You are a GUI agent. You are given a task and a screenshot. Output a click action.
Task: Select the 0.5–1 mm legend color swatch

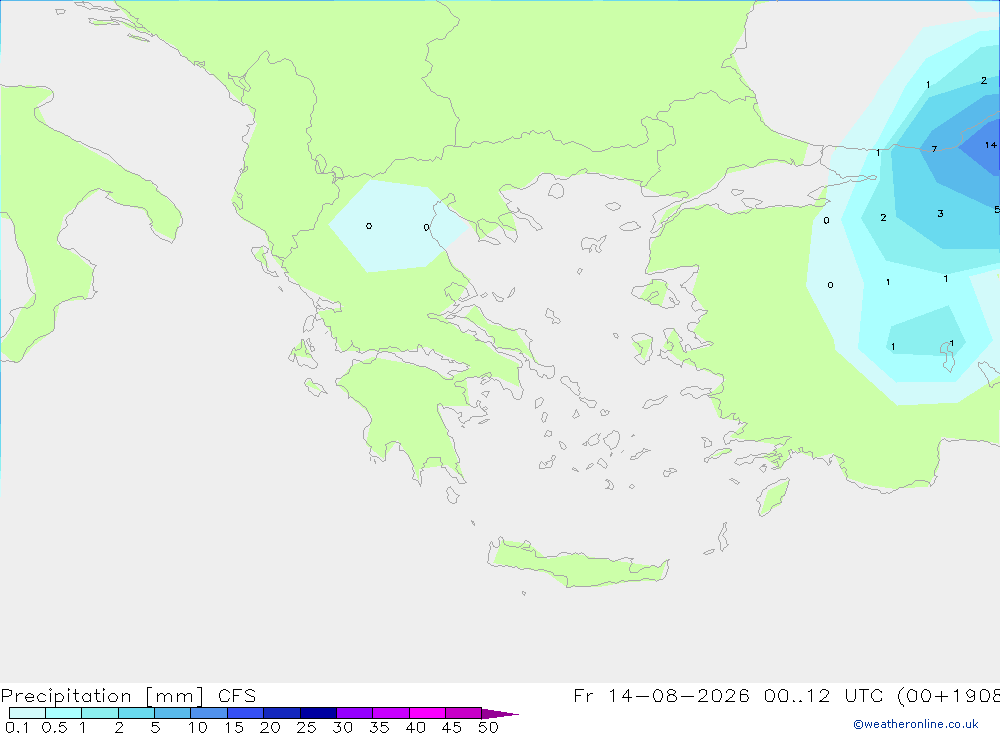click(63, 713)
